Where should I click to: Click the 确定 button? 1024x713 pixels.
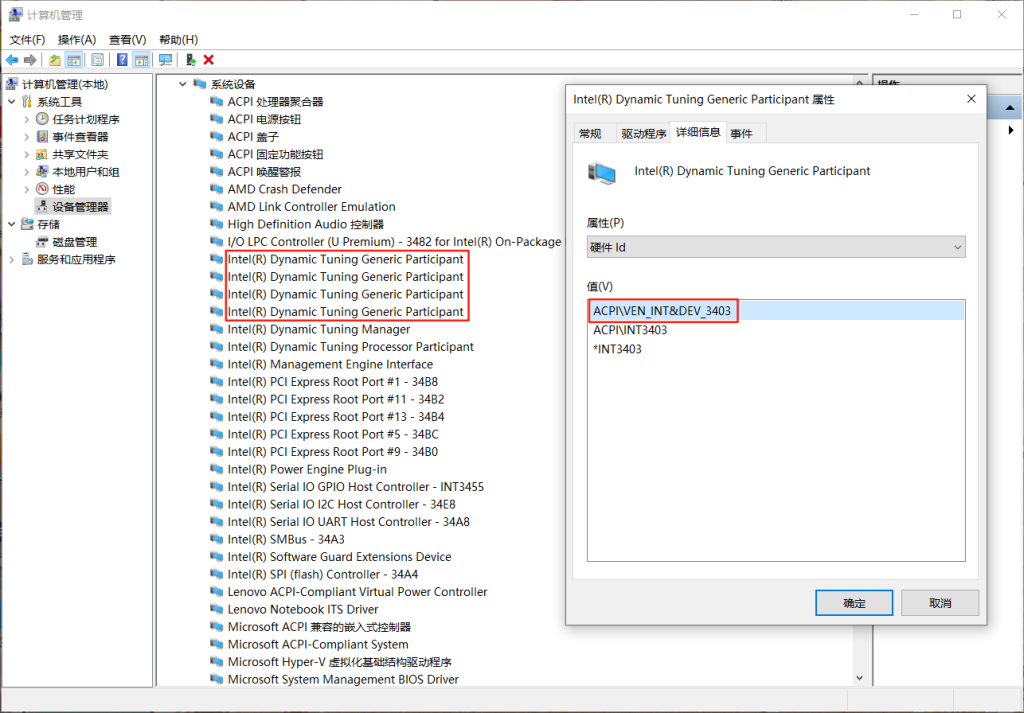[x=854, y=603]
